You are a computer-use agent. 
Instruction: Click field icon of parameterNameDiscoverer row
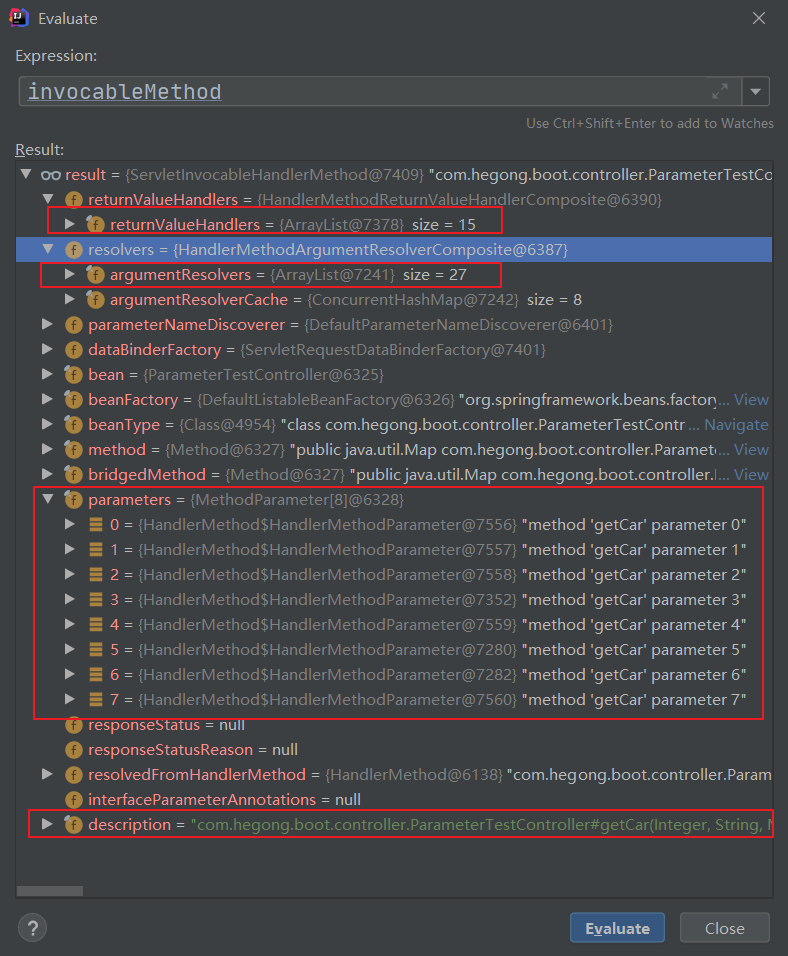click(x=74, y=324)
